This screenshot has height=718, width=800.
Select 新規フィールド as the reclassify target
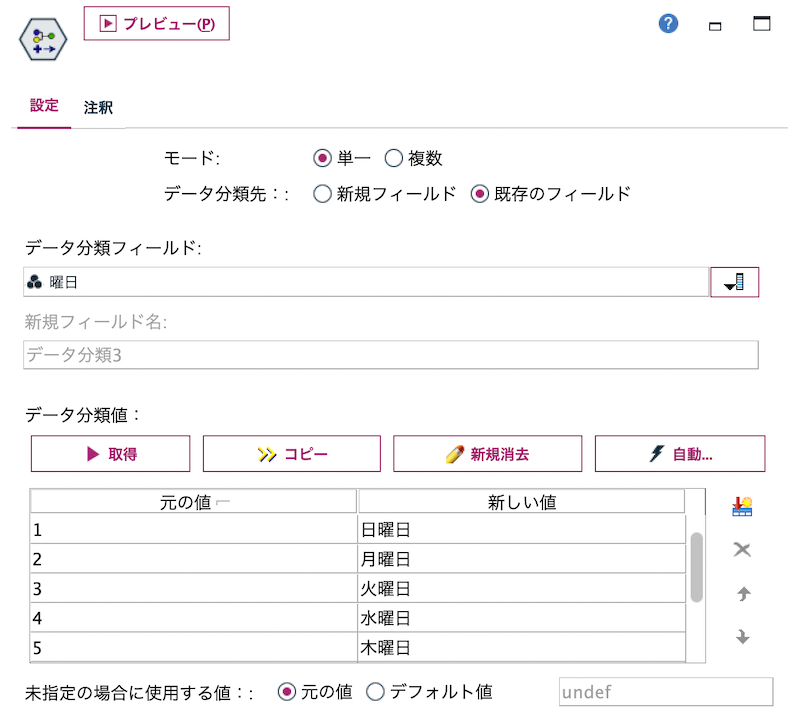[x=324, y=195]
